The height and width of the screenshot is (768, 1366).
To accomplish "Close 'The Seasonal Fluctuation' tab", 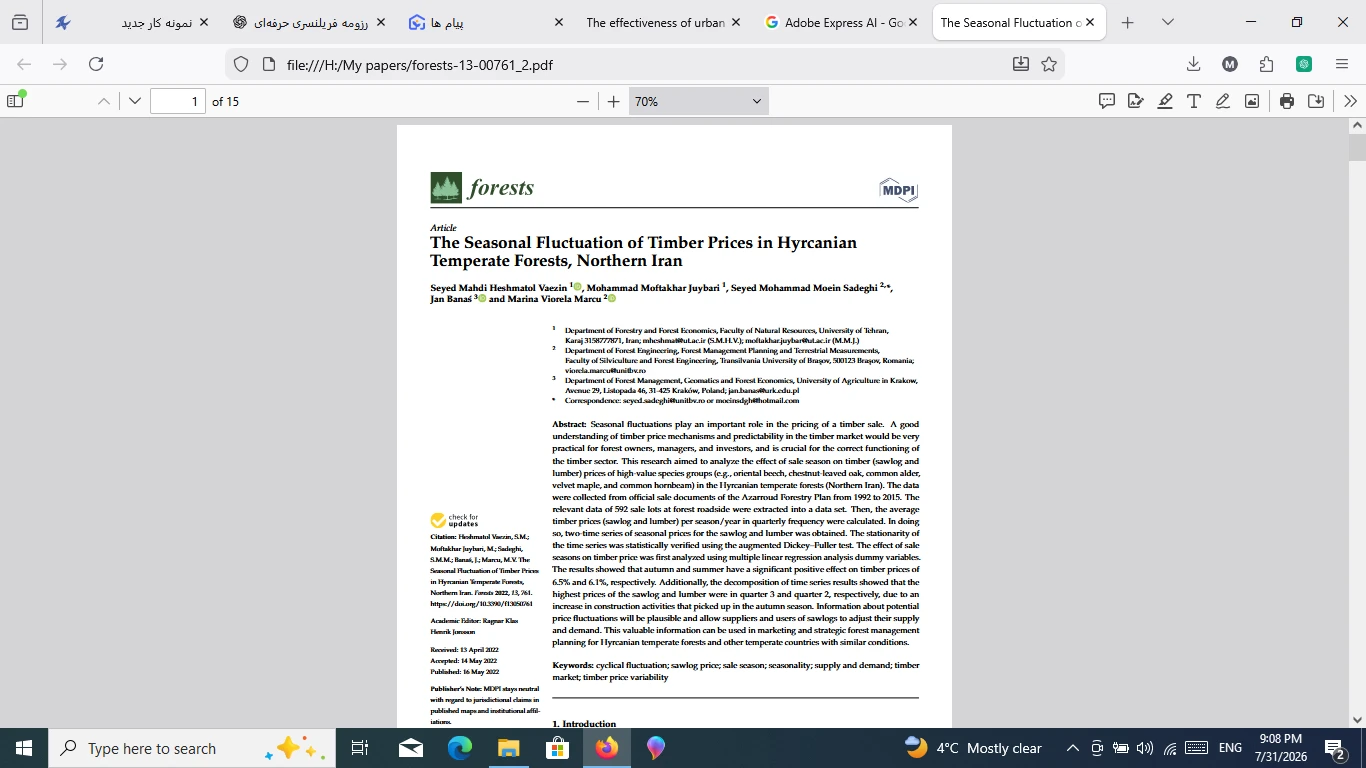I will [1090, 22].
